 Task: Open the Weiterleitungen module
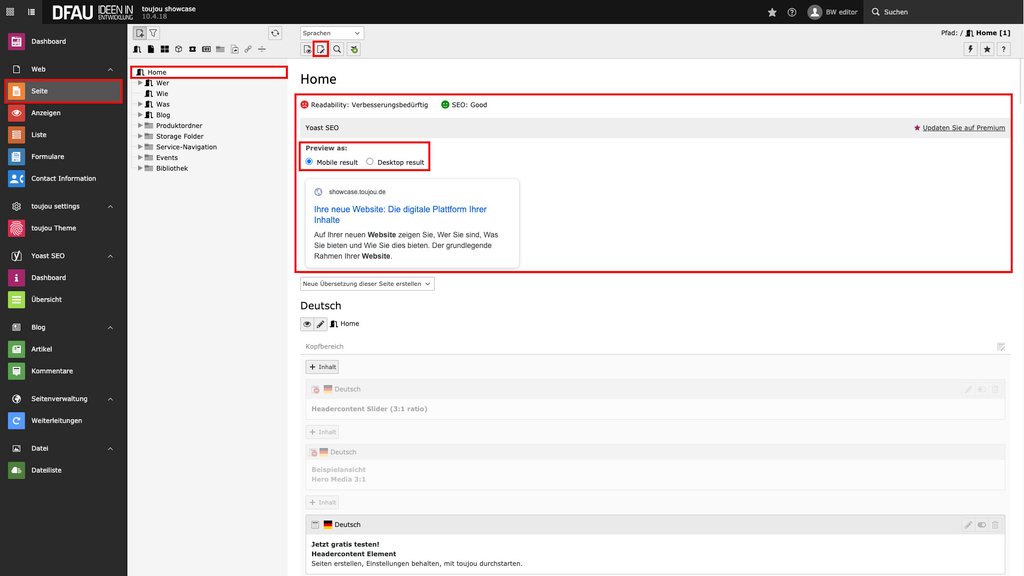(56, 421)
